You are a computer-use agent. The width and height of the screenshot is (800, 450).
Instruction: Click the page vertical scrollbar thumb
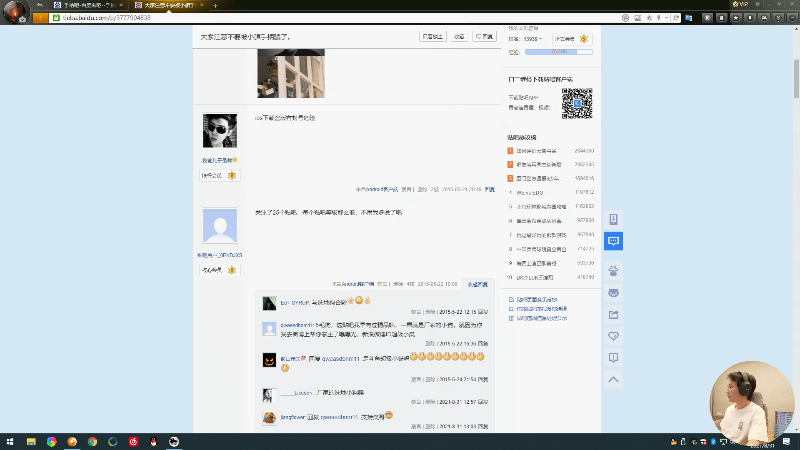click(796, 79)
